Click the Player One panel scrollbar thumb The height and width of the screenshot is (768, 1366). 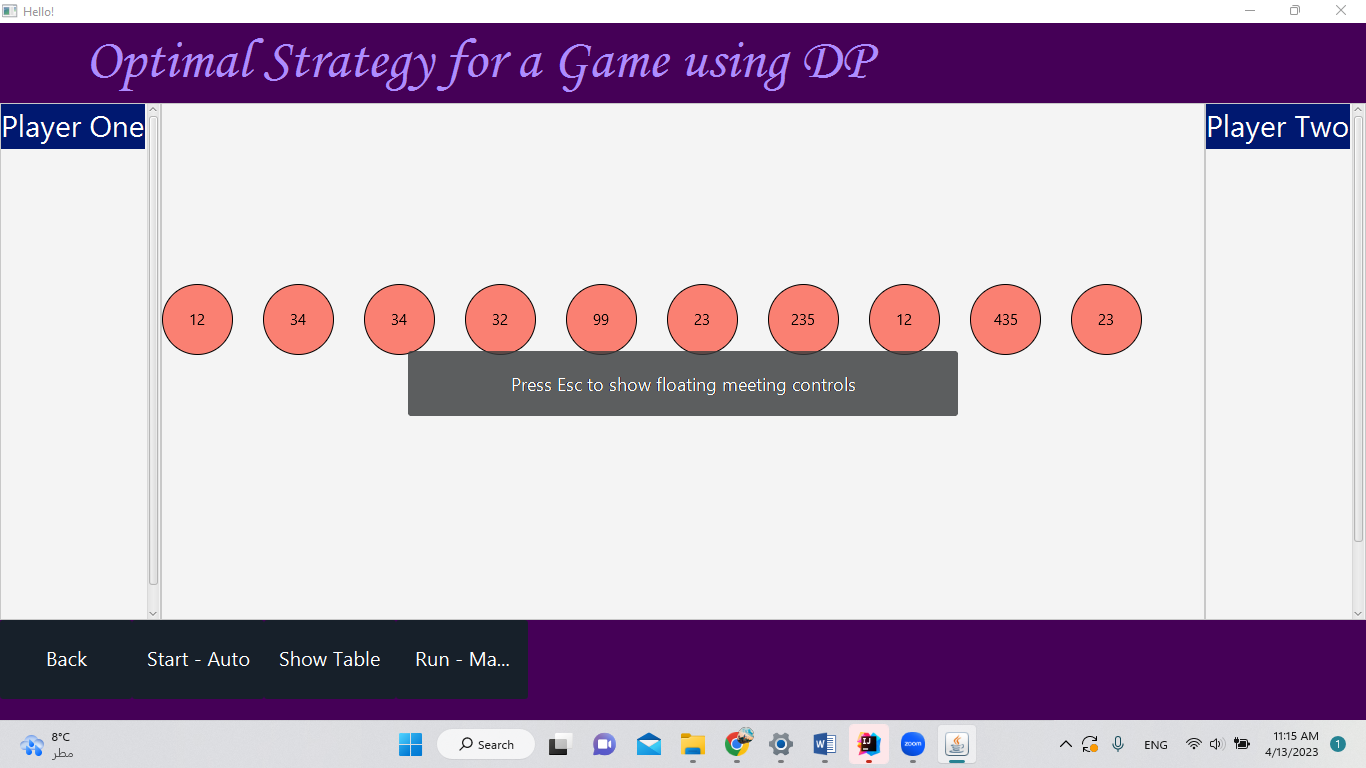(x=153, y=350)
